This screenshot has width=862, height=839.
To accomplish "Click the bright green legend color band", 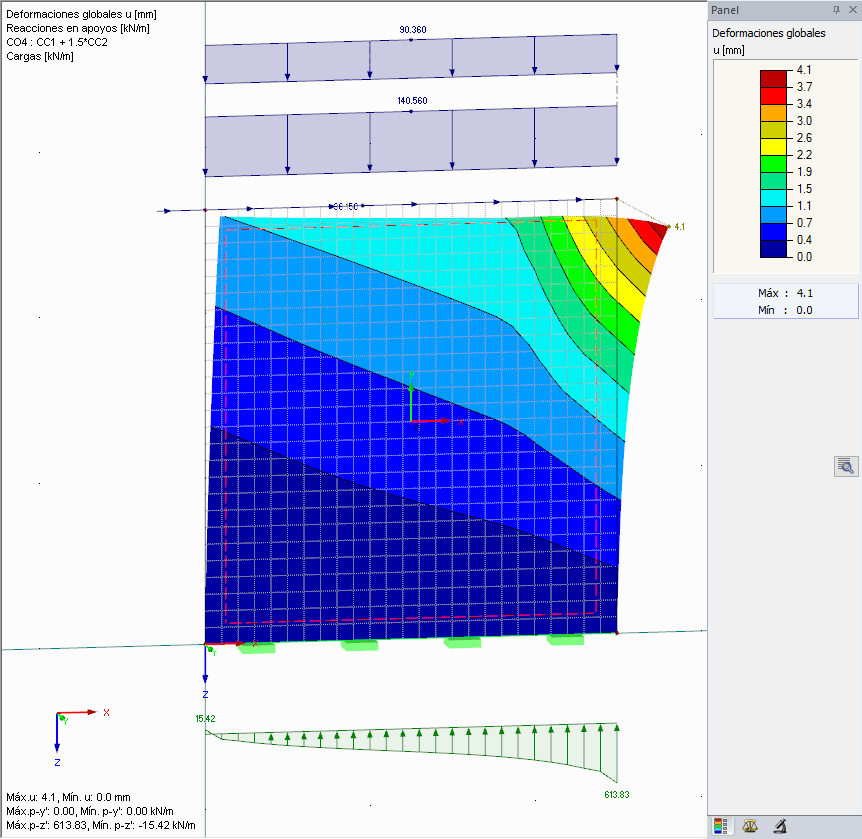I will (x=773, y=164).
